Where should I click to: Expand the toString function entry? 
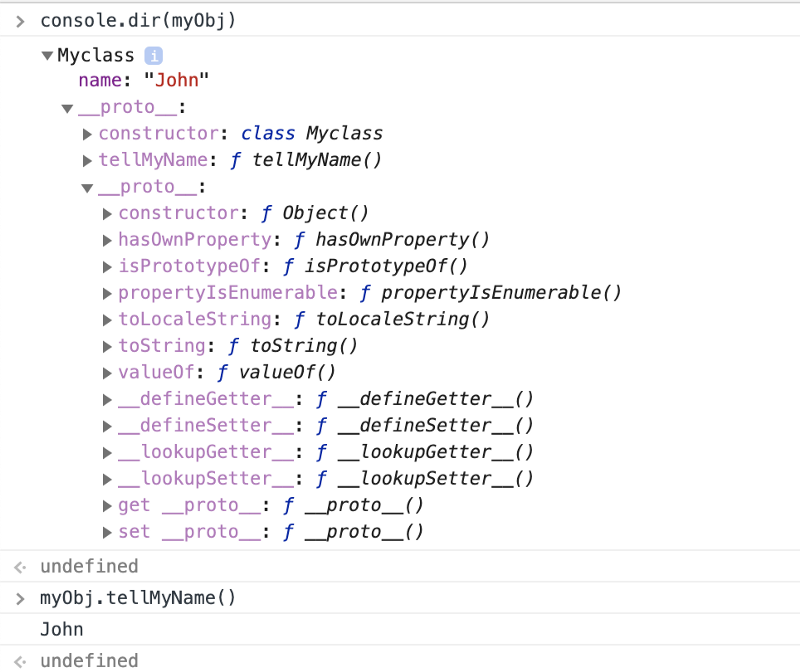[x=108, y=346]
